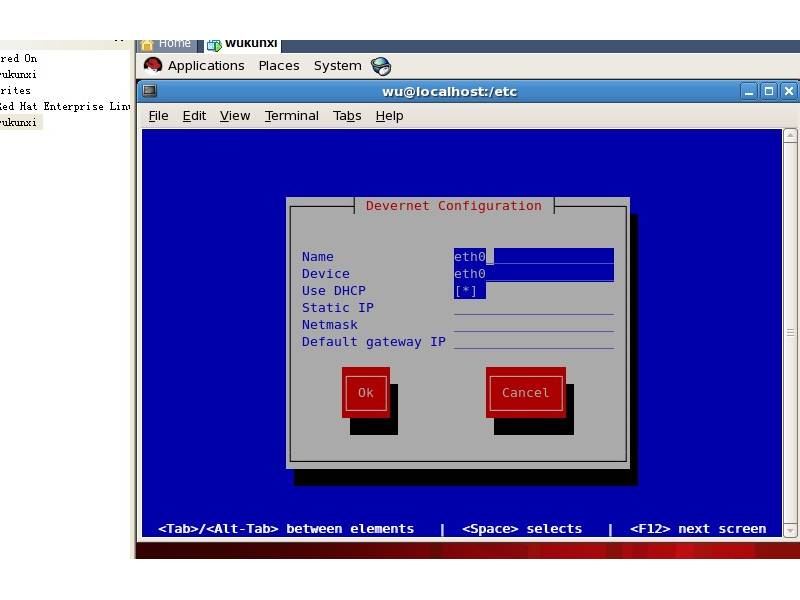This screenshot has width=800, height=600.
Task: Click the Static IP input field
Action: [533, 308]
